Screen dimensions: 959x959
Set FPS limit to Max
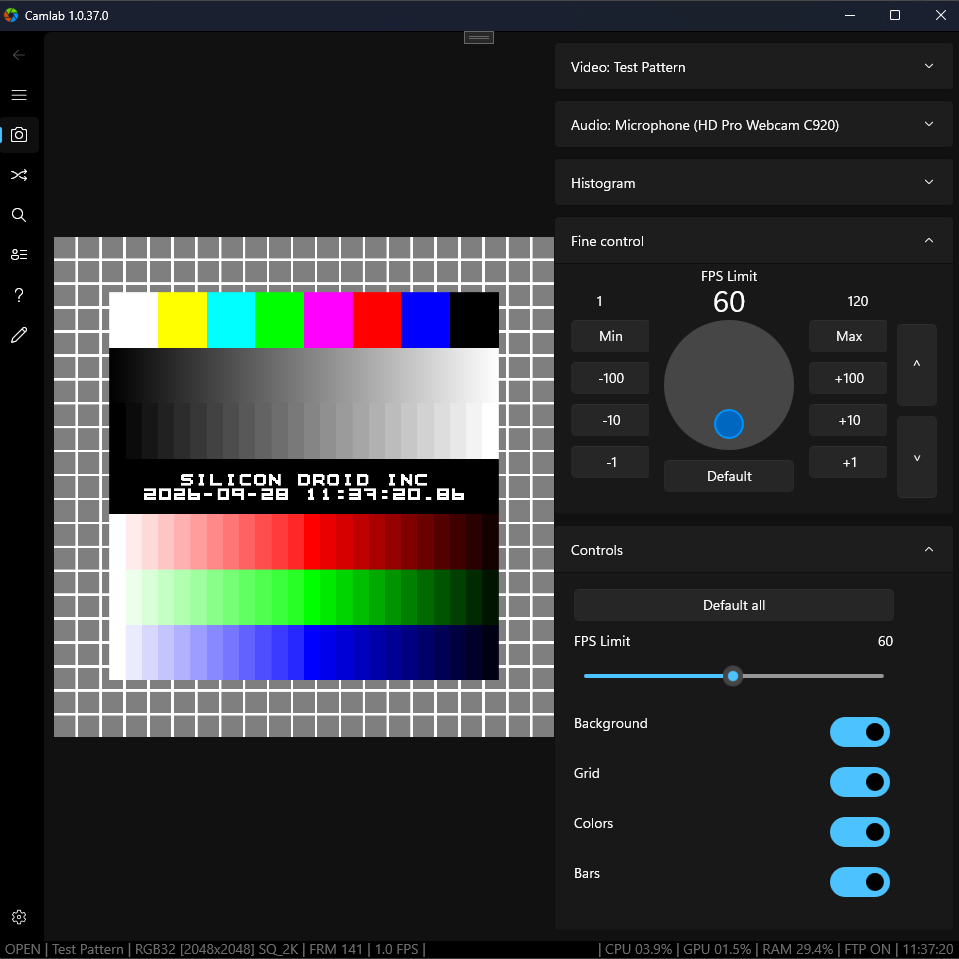pos(848,336)
